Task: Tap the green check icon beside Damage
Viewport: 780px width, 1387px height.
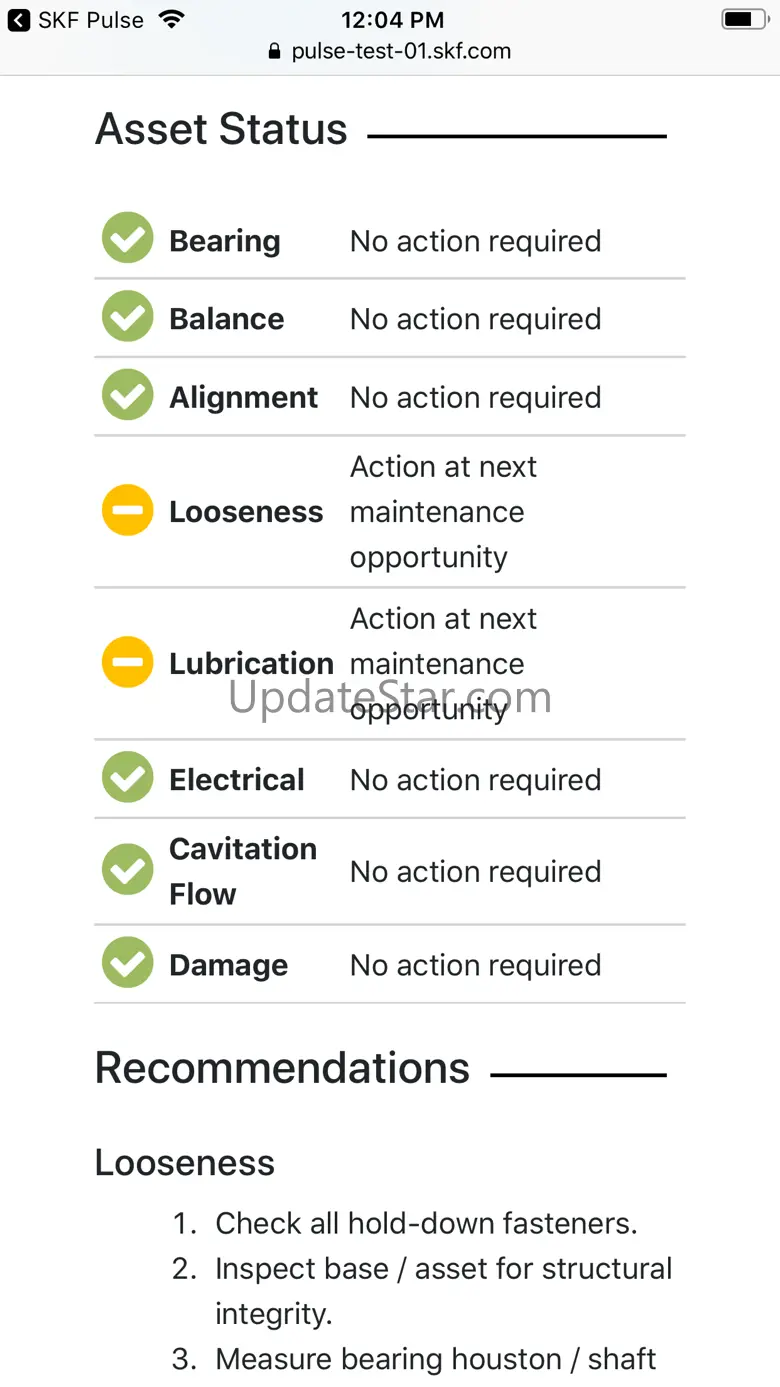Action: tap(128, 962)
